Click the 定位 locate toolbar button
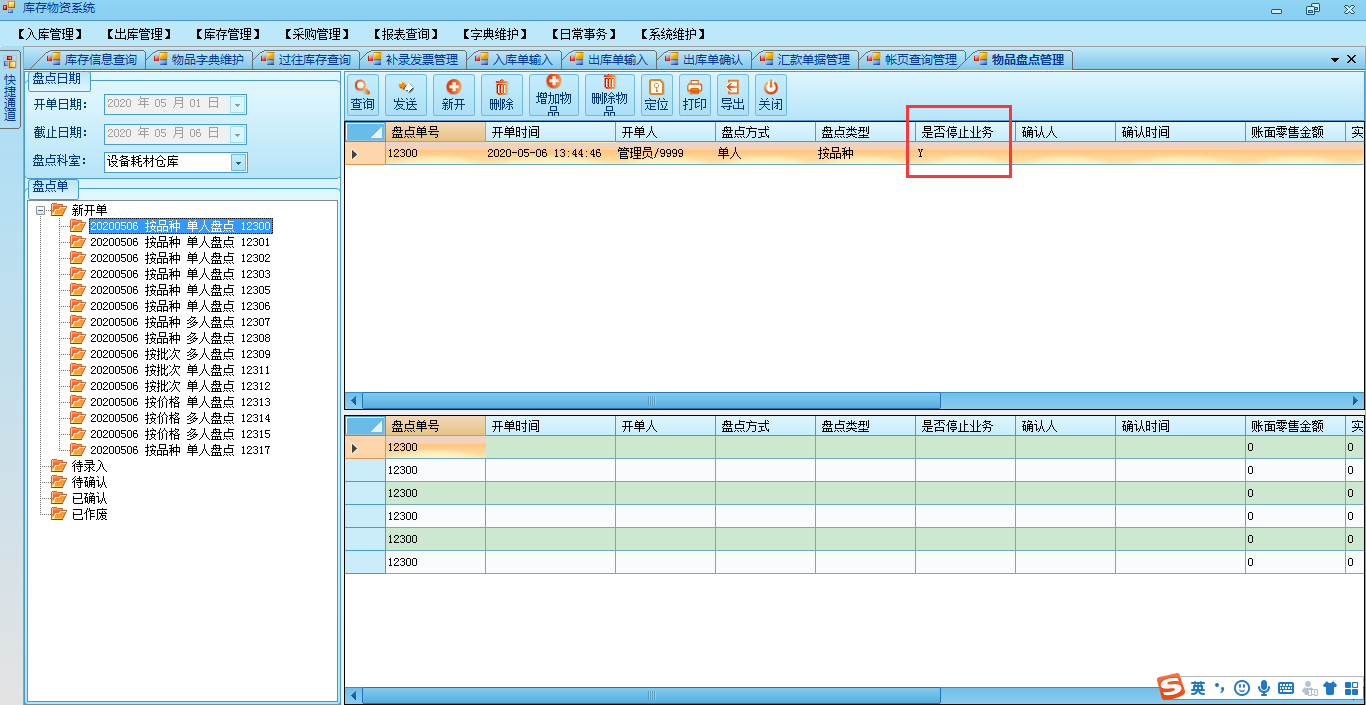 coord(656,95)
